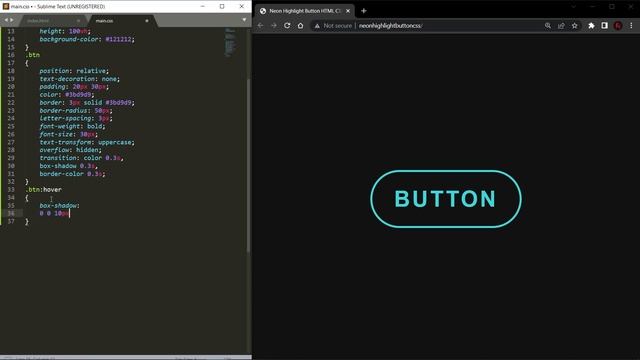Go to next tab arrow in Sublime

[12, 20]
